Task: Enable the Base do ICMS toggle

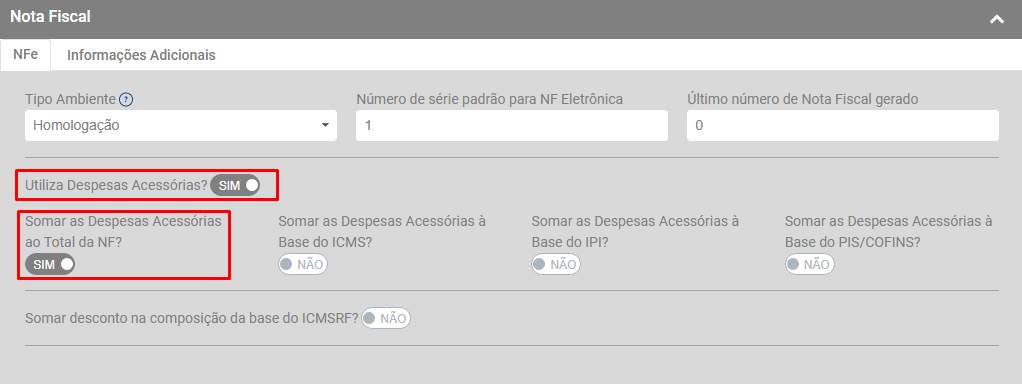Action: click(303, 264)
